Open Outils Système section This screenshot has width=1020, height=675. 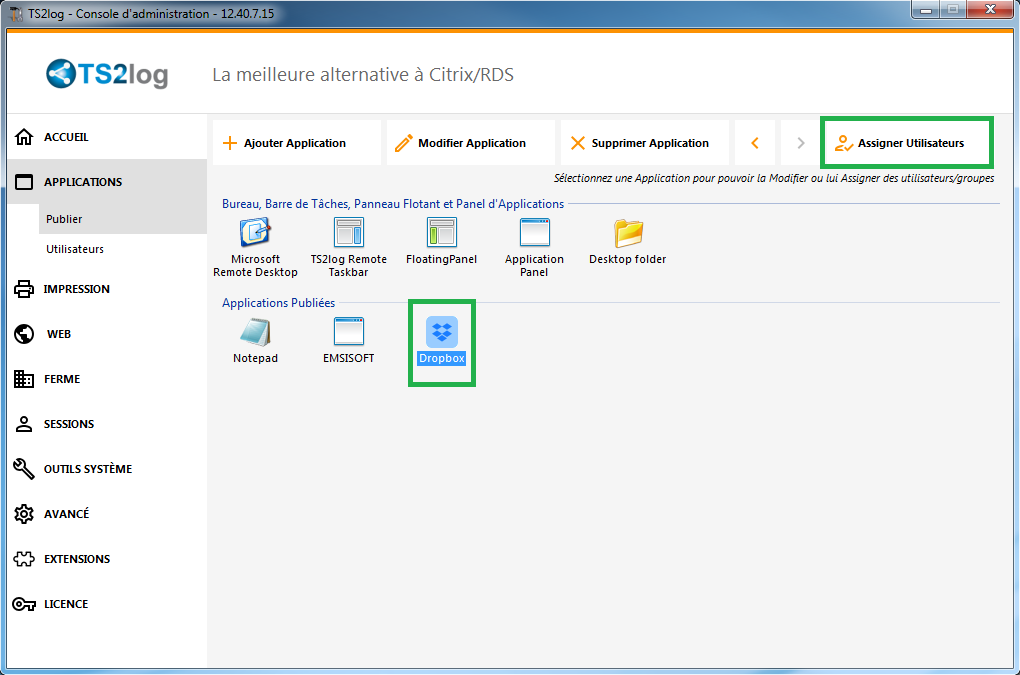107,469
